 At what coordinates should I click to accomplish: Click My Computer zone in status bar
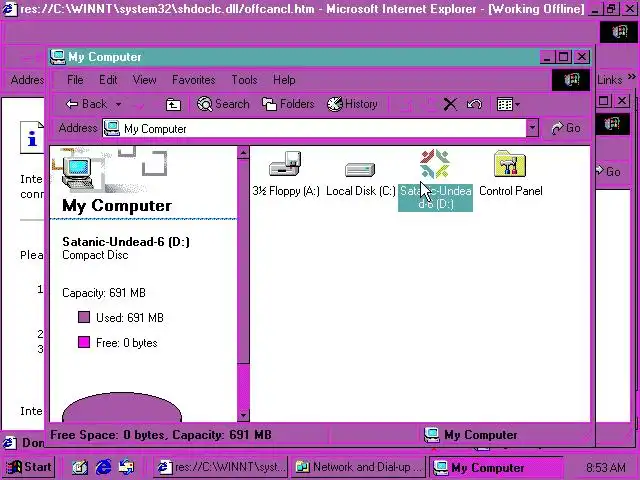pos(471,435)
